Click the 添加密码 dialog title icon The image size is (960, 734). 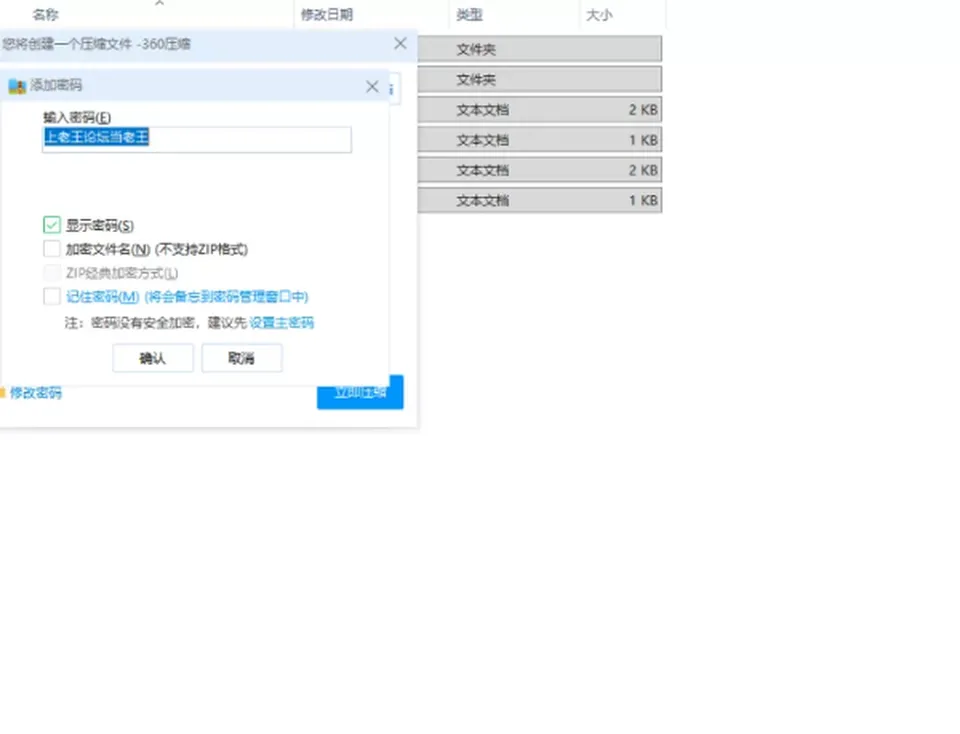(x=17, y=86)
